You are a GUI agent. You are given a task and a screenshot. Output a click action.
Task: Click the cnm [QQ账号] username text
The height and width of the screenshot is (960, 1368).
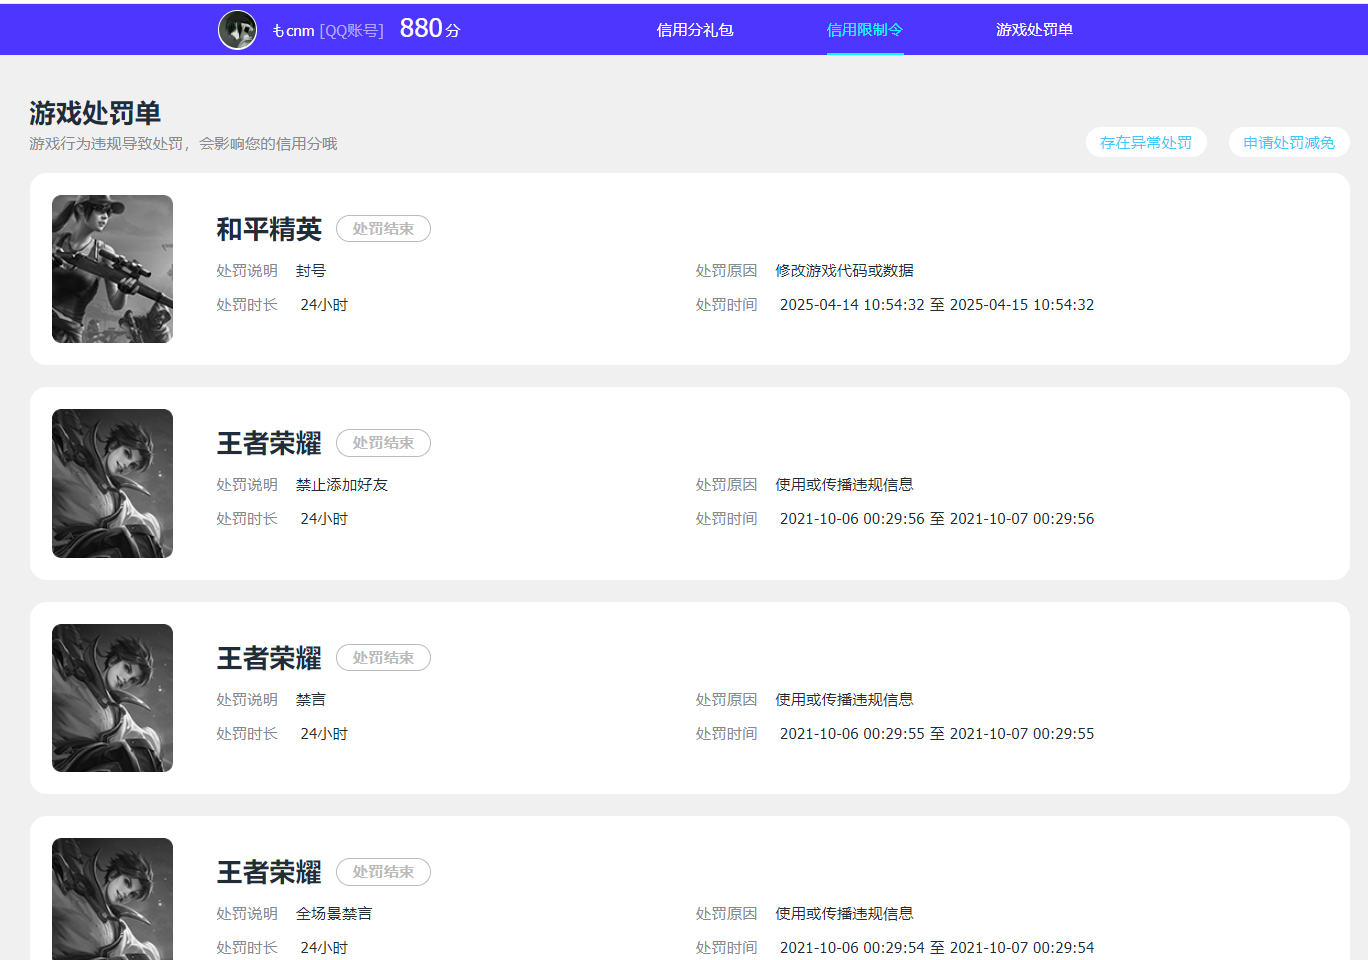tap(328, 31)
